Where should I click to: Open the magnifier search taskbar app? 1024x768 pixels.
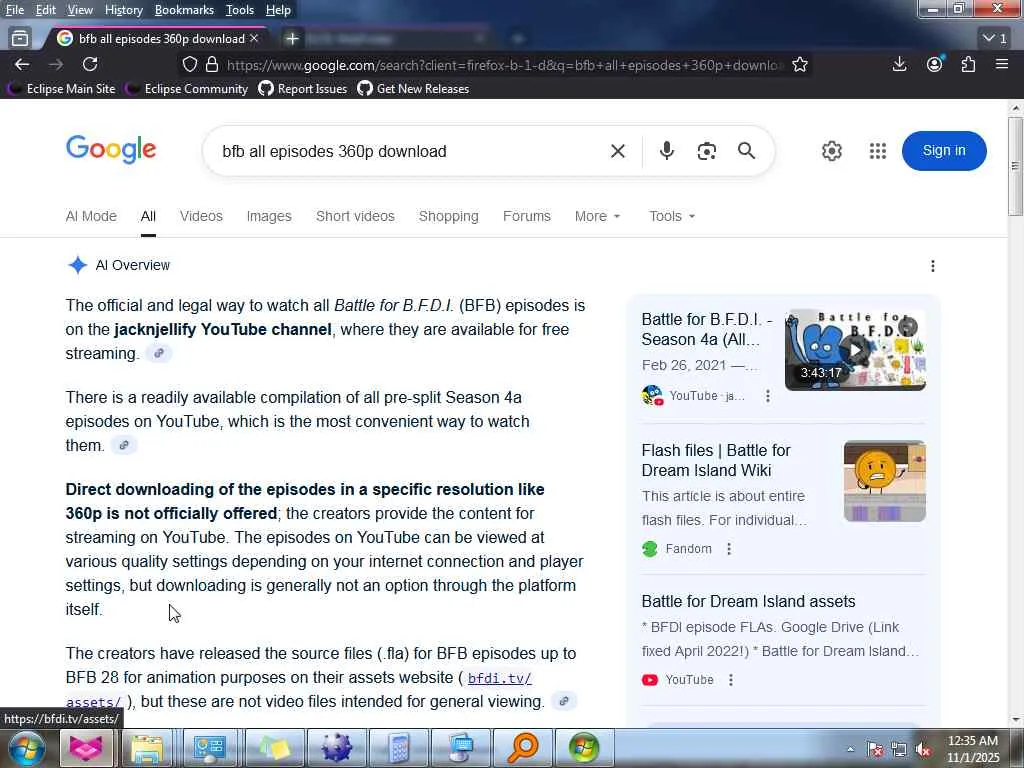point(522,748)
